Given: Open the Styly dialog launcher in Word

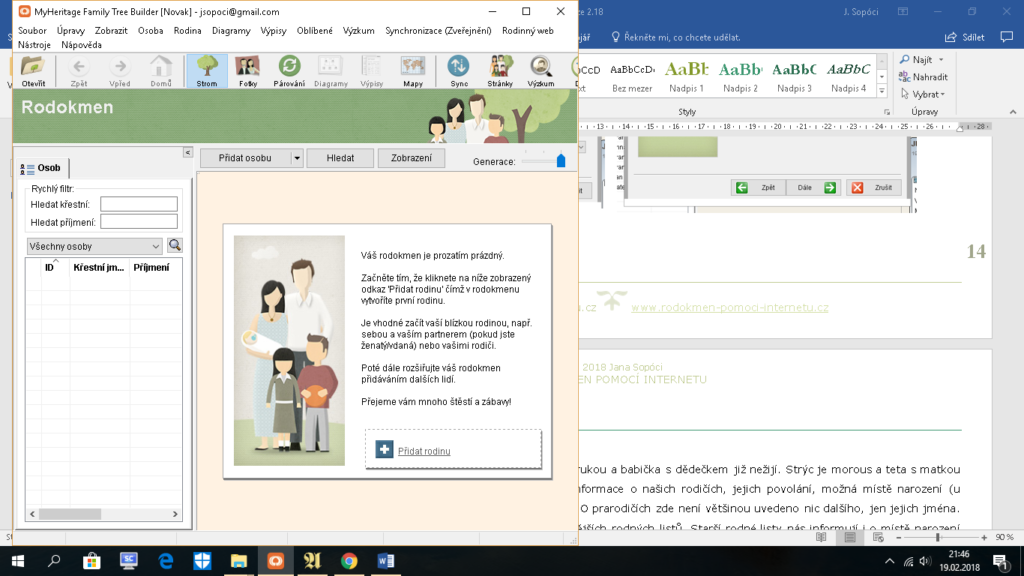Looking at the screenshot, I should point(886,112).
